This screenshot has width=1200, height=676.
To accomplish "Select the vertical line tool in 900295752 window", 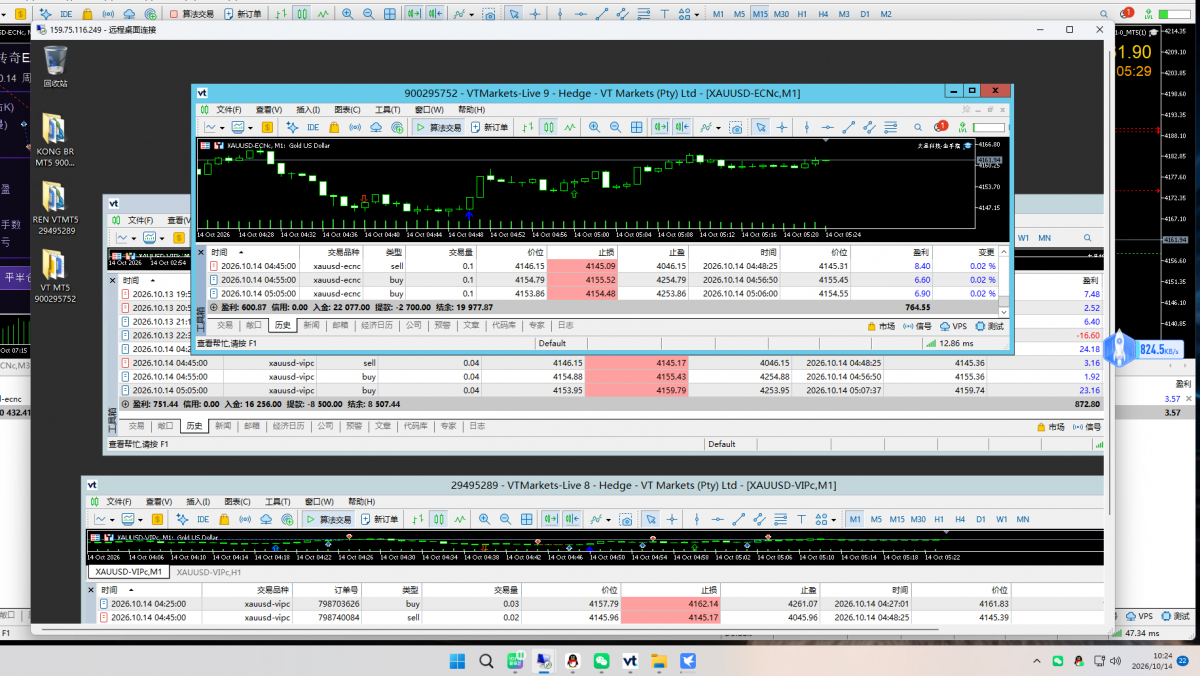I will [x=806, y=127].
